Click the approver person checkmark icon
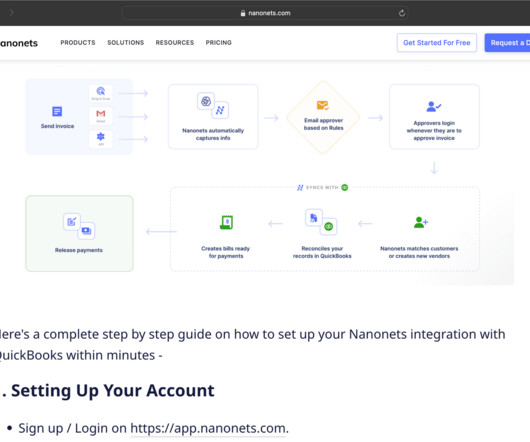 click(x=434, y=106)
